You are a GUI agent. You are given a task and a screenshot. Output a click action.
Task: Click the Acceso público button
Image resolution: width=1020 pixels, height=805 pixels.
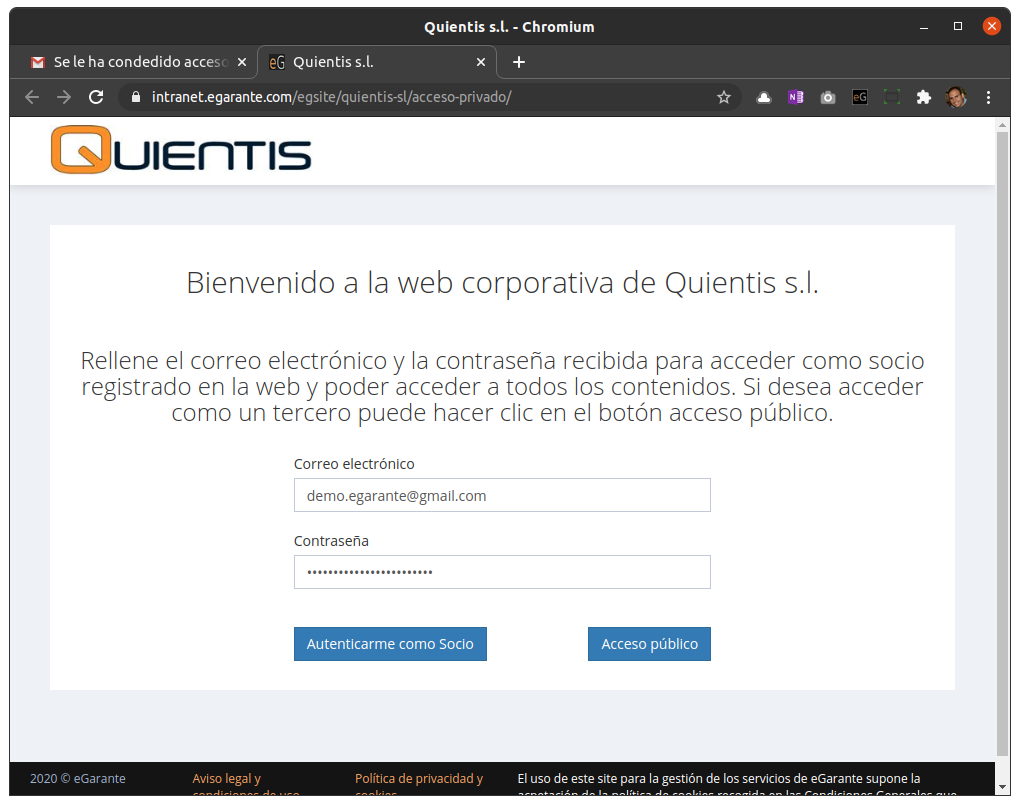point(649,644)
